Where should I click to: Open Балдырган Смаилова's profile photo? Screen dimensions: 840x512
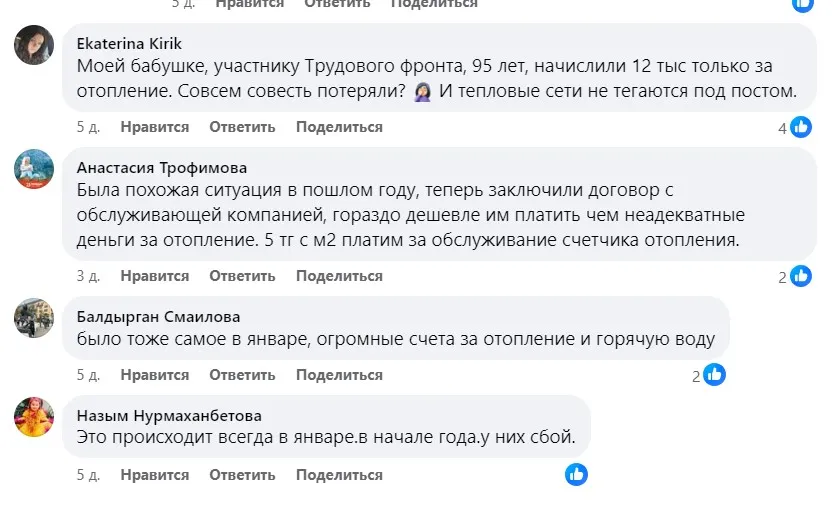(x=34, y=318)
